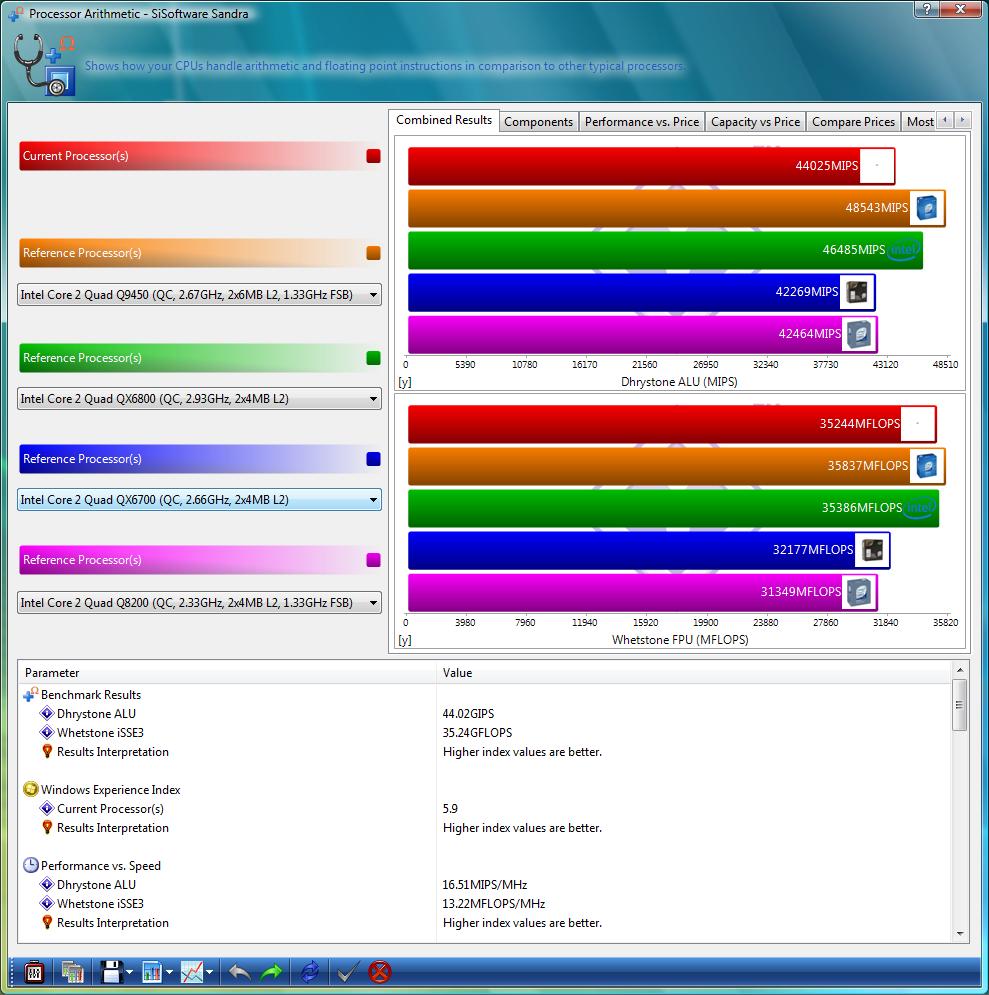The image size is (989, 995).
Task: Open the floppy disk save dropdown arrow
Action: pos(129,972)
